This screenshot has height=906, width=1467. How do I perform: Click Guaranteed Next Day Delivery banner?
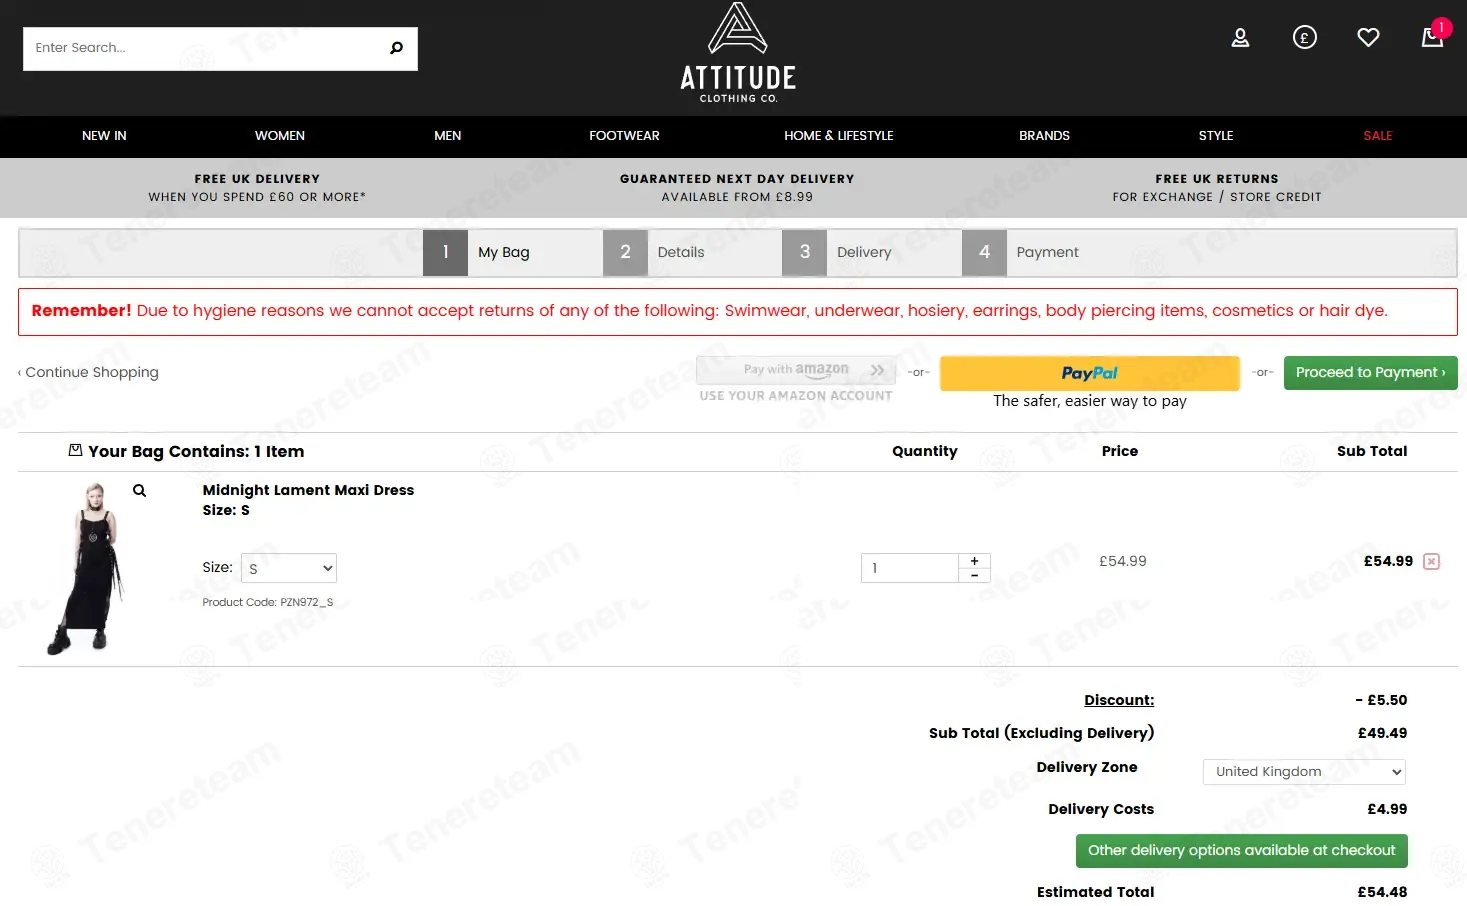pos(737,188)
